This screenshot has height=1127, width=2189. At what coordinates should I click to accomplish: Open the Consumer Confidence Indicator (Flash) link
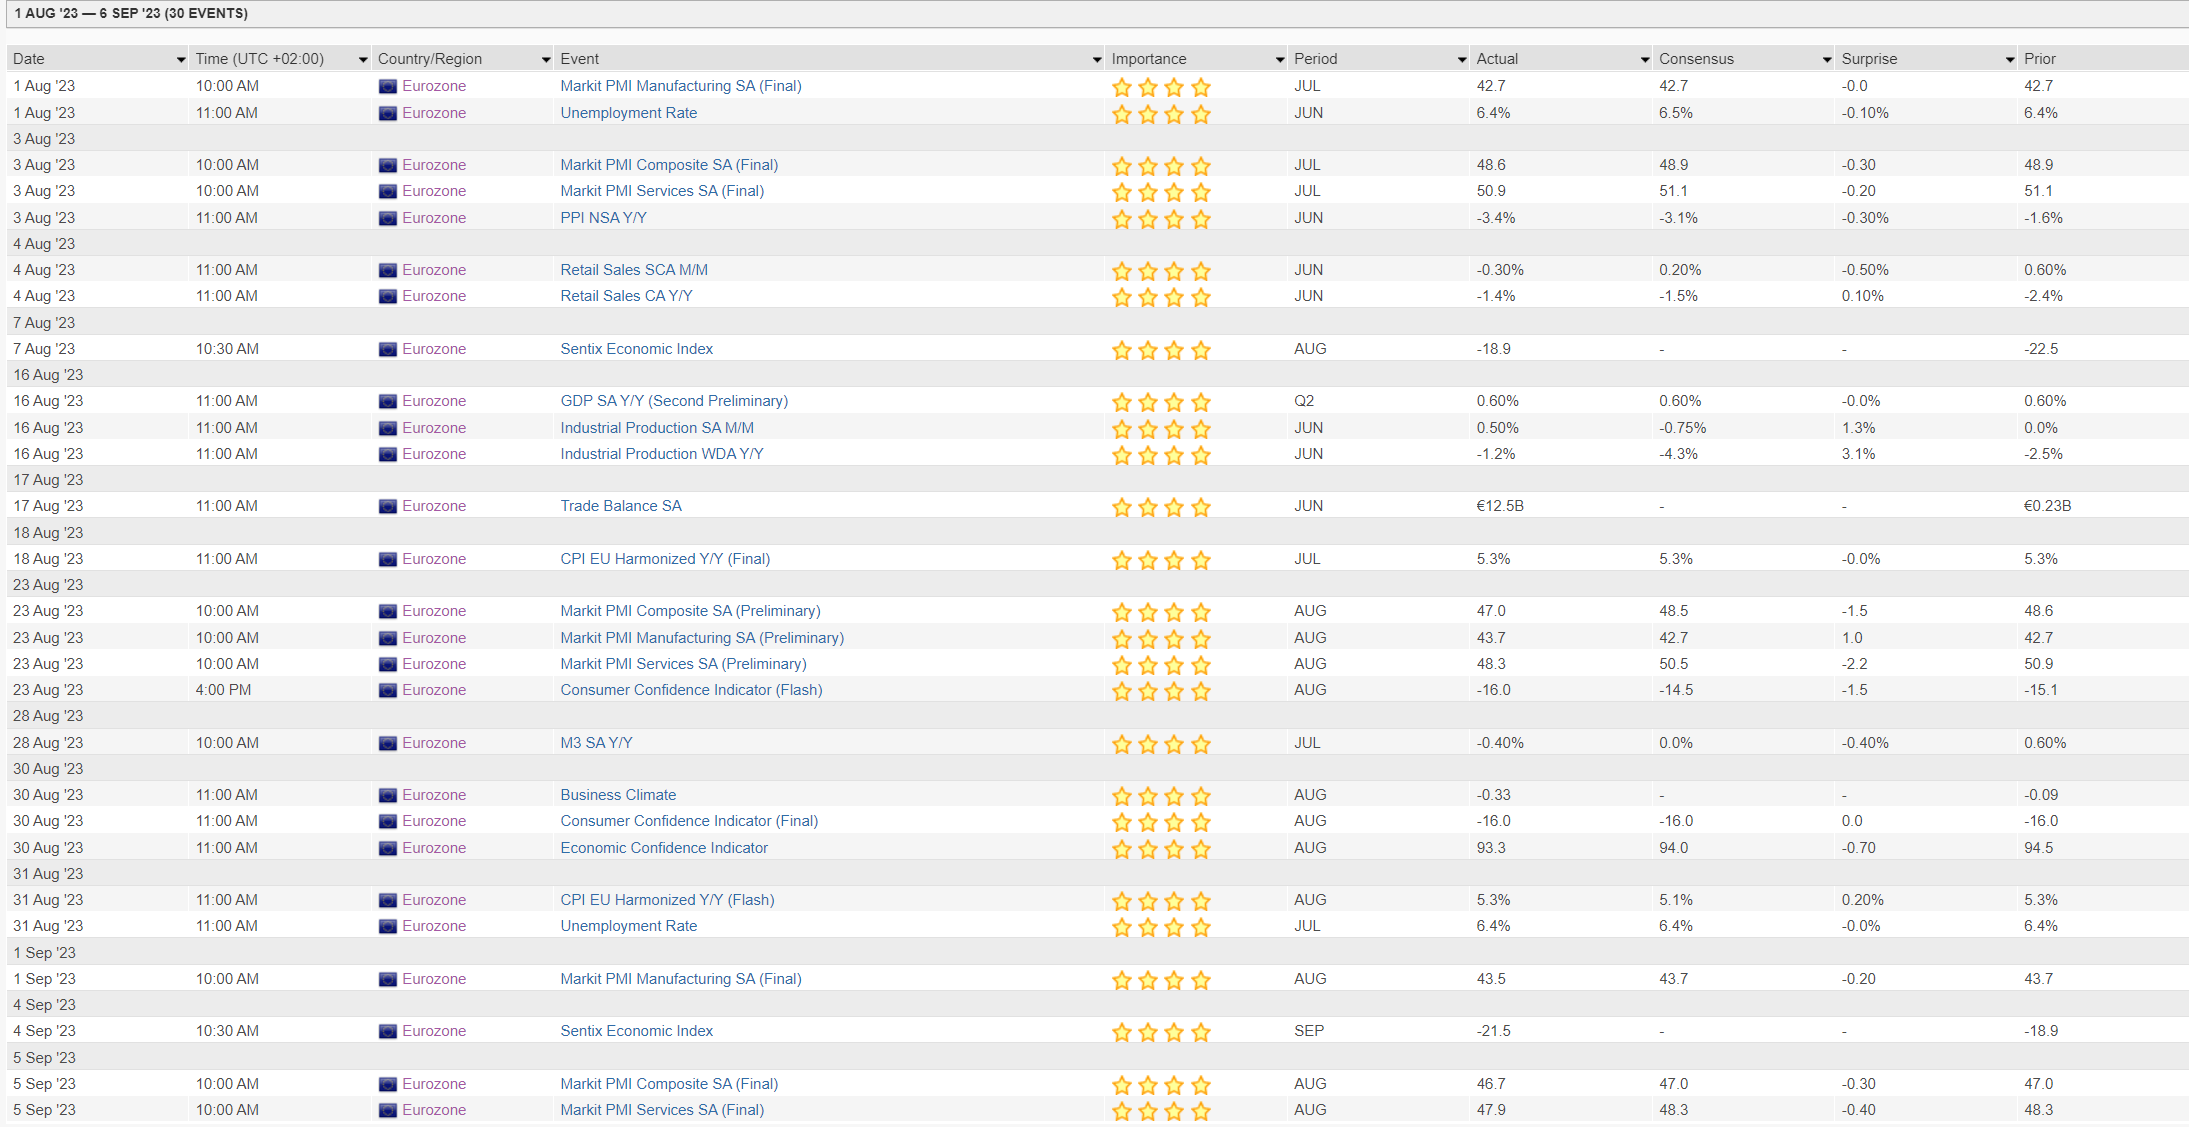[691, 690]
